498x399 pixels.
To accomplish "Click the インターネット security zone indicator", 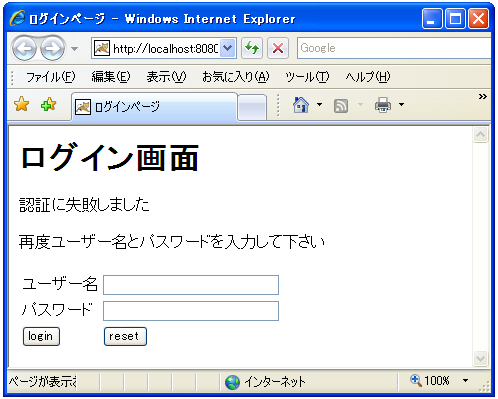I will click(x=265, y=382).
